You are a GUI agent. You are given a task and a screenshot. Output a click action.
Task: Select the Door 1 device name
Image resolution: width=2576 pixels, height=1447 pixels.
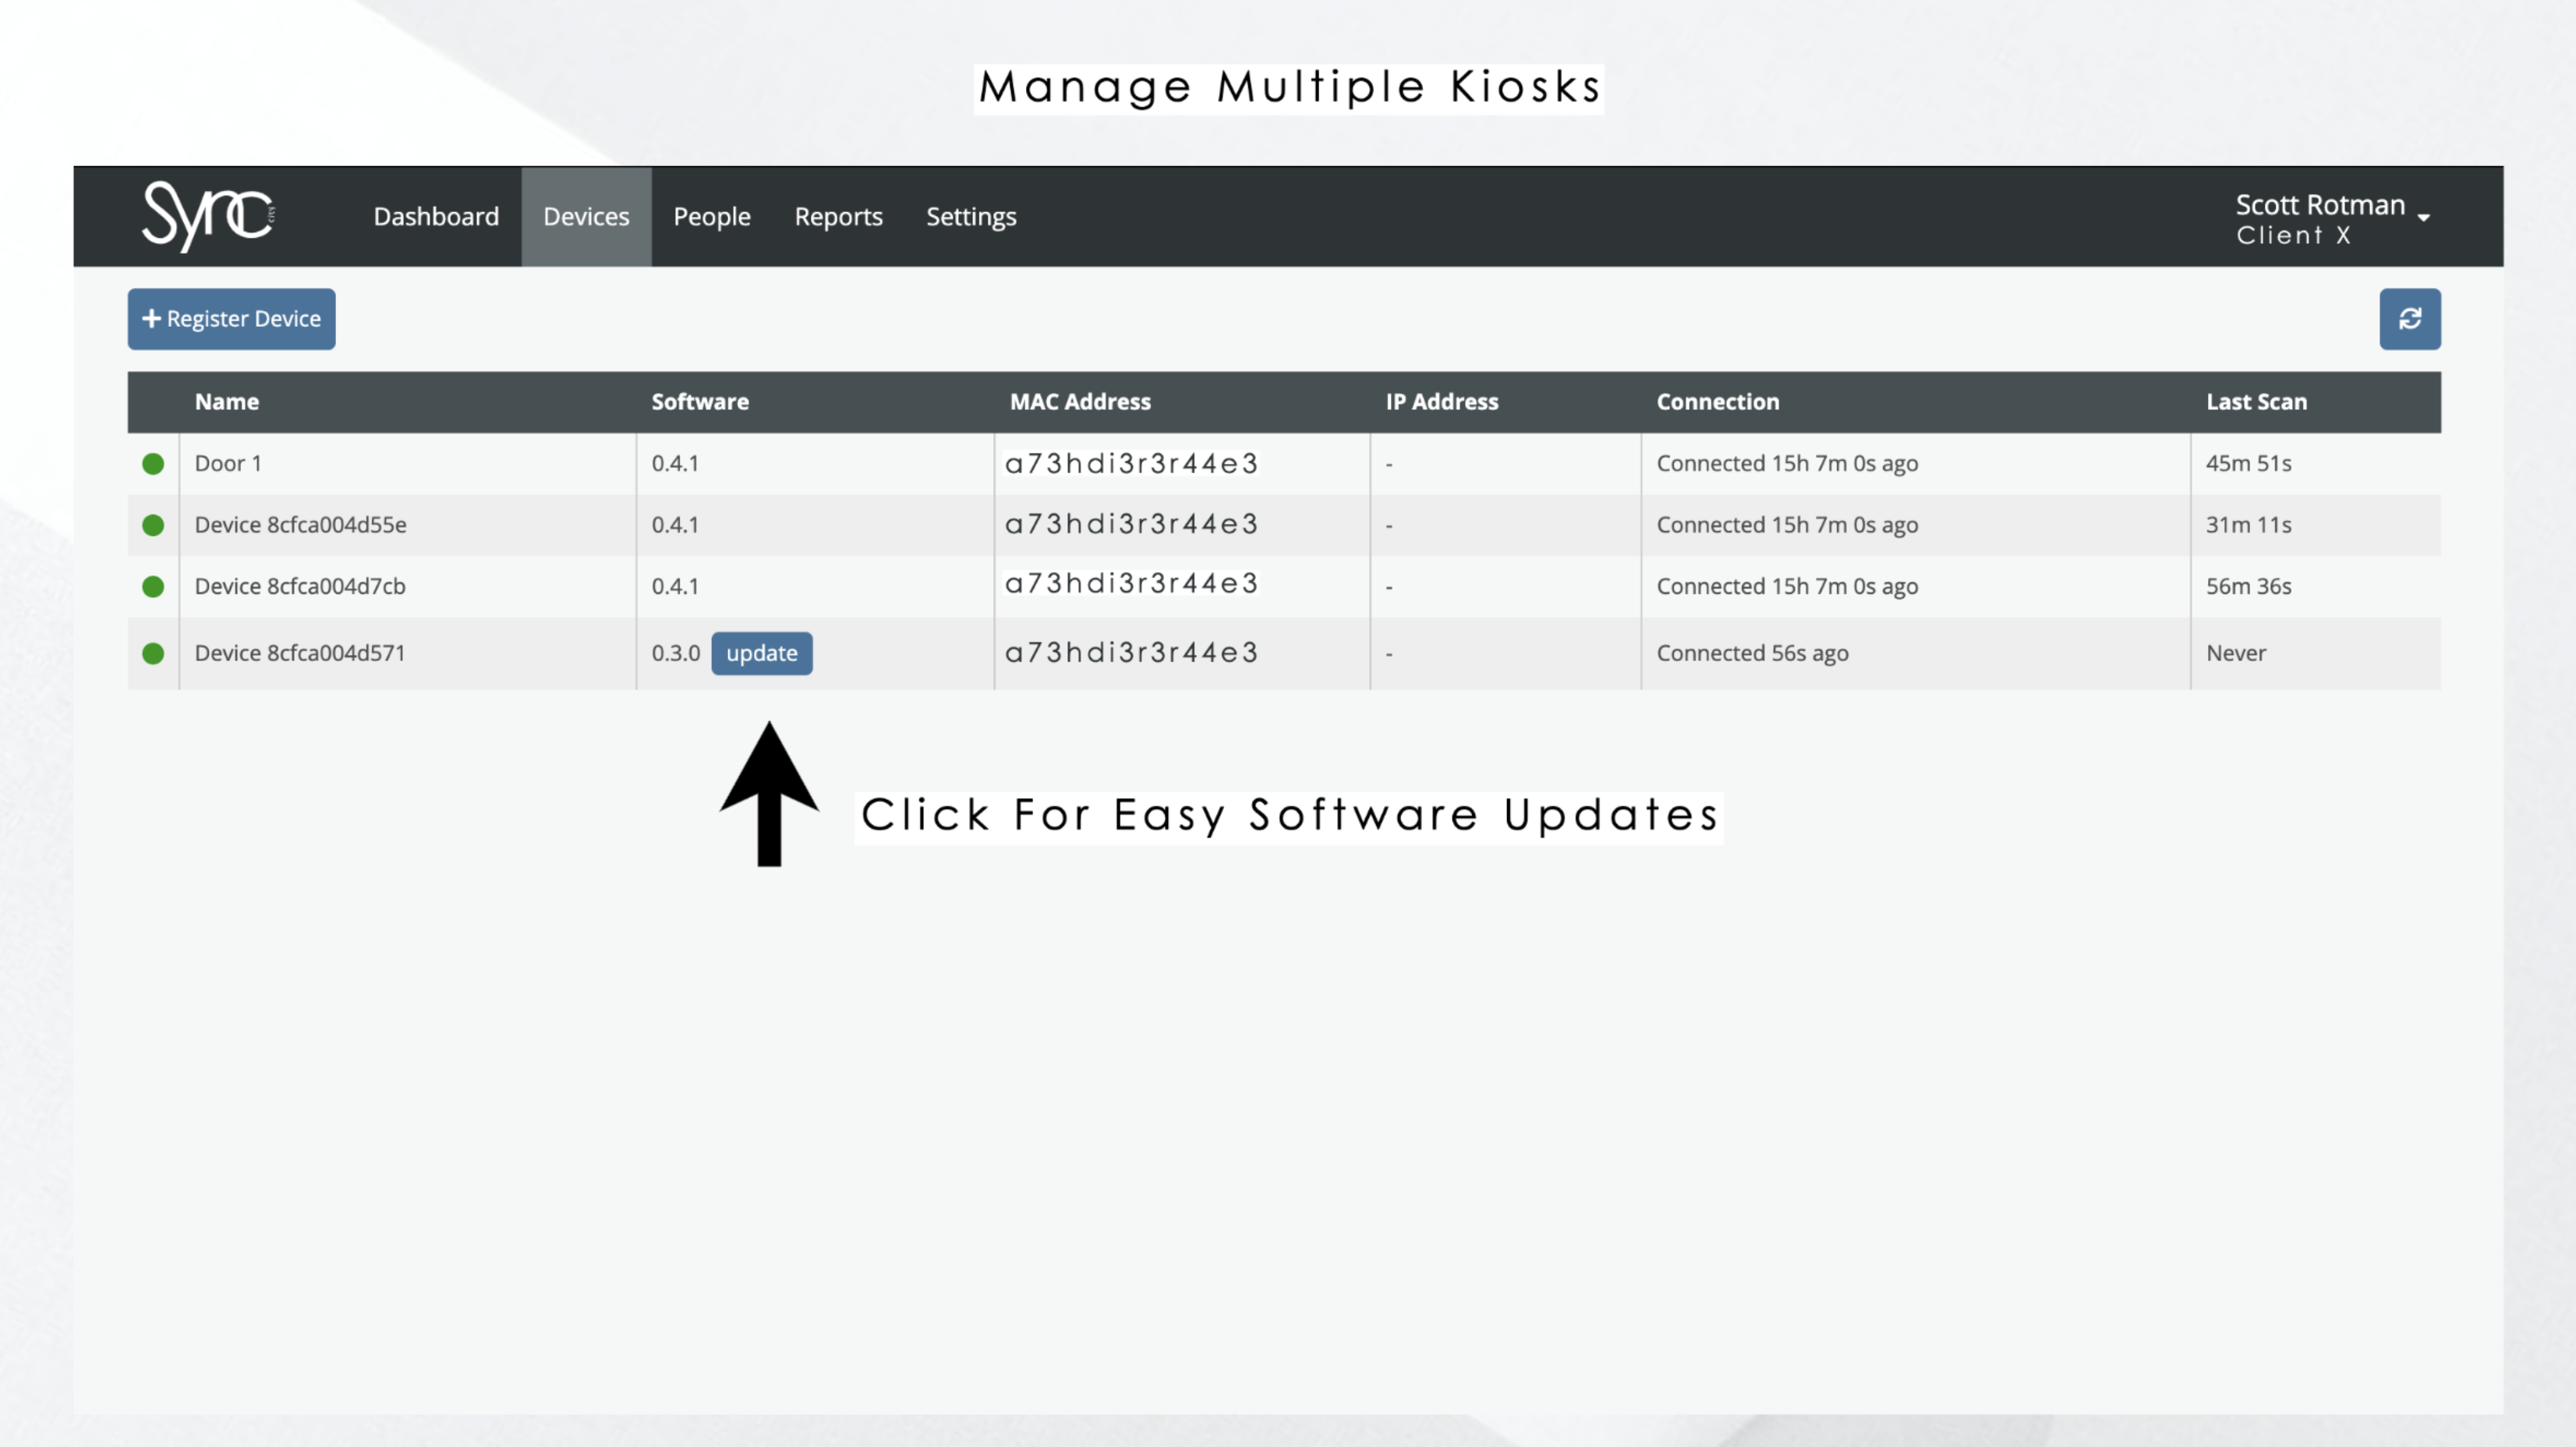pyautogui.click(x=228, y=464)
